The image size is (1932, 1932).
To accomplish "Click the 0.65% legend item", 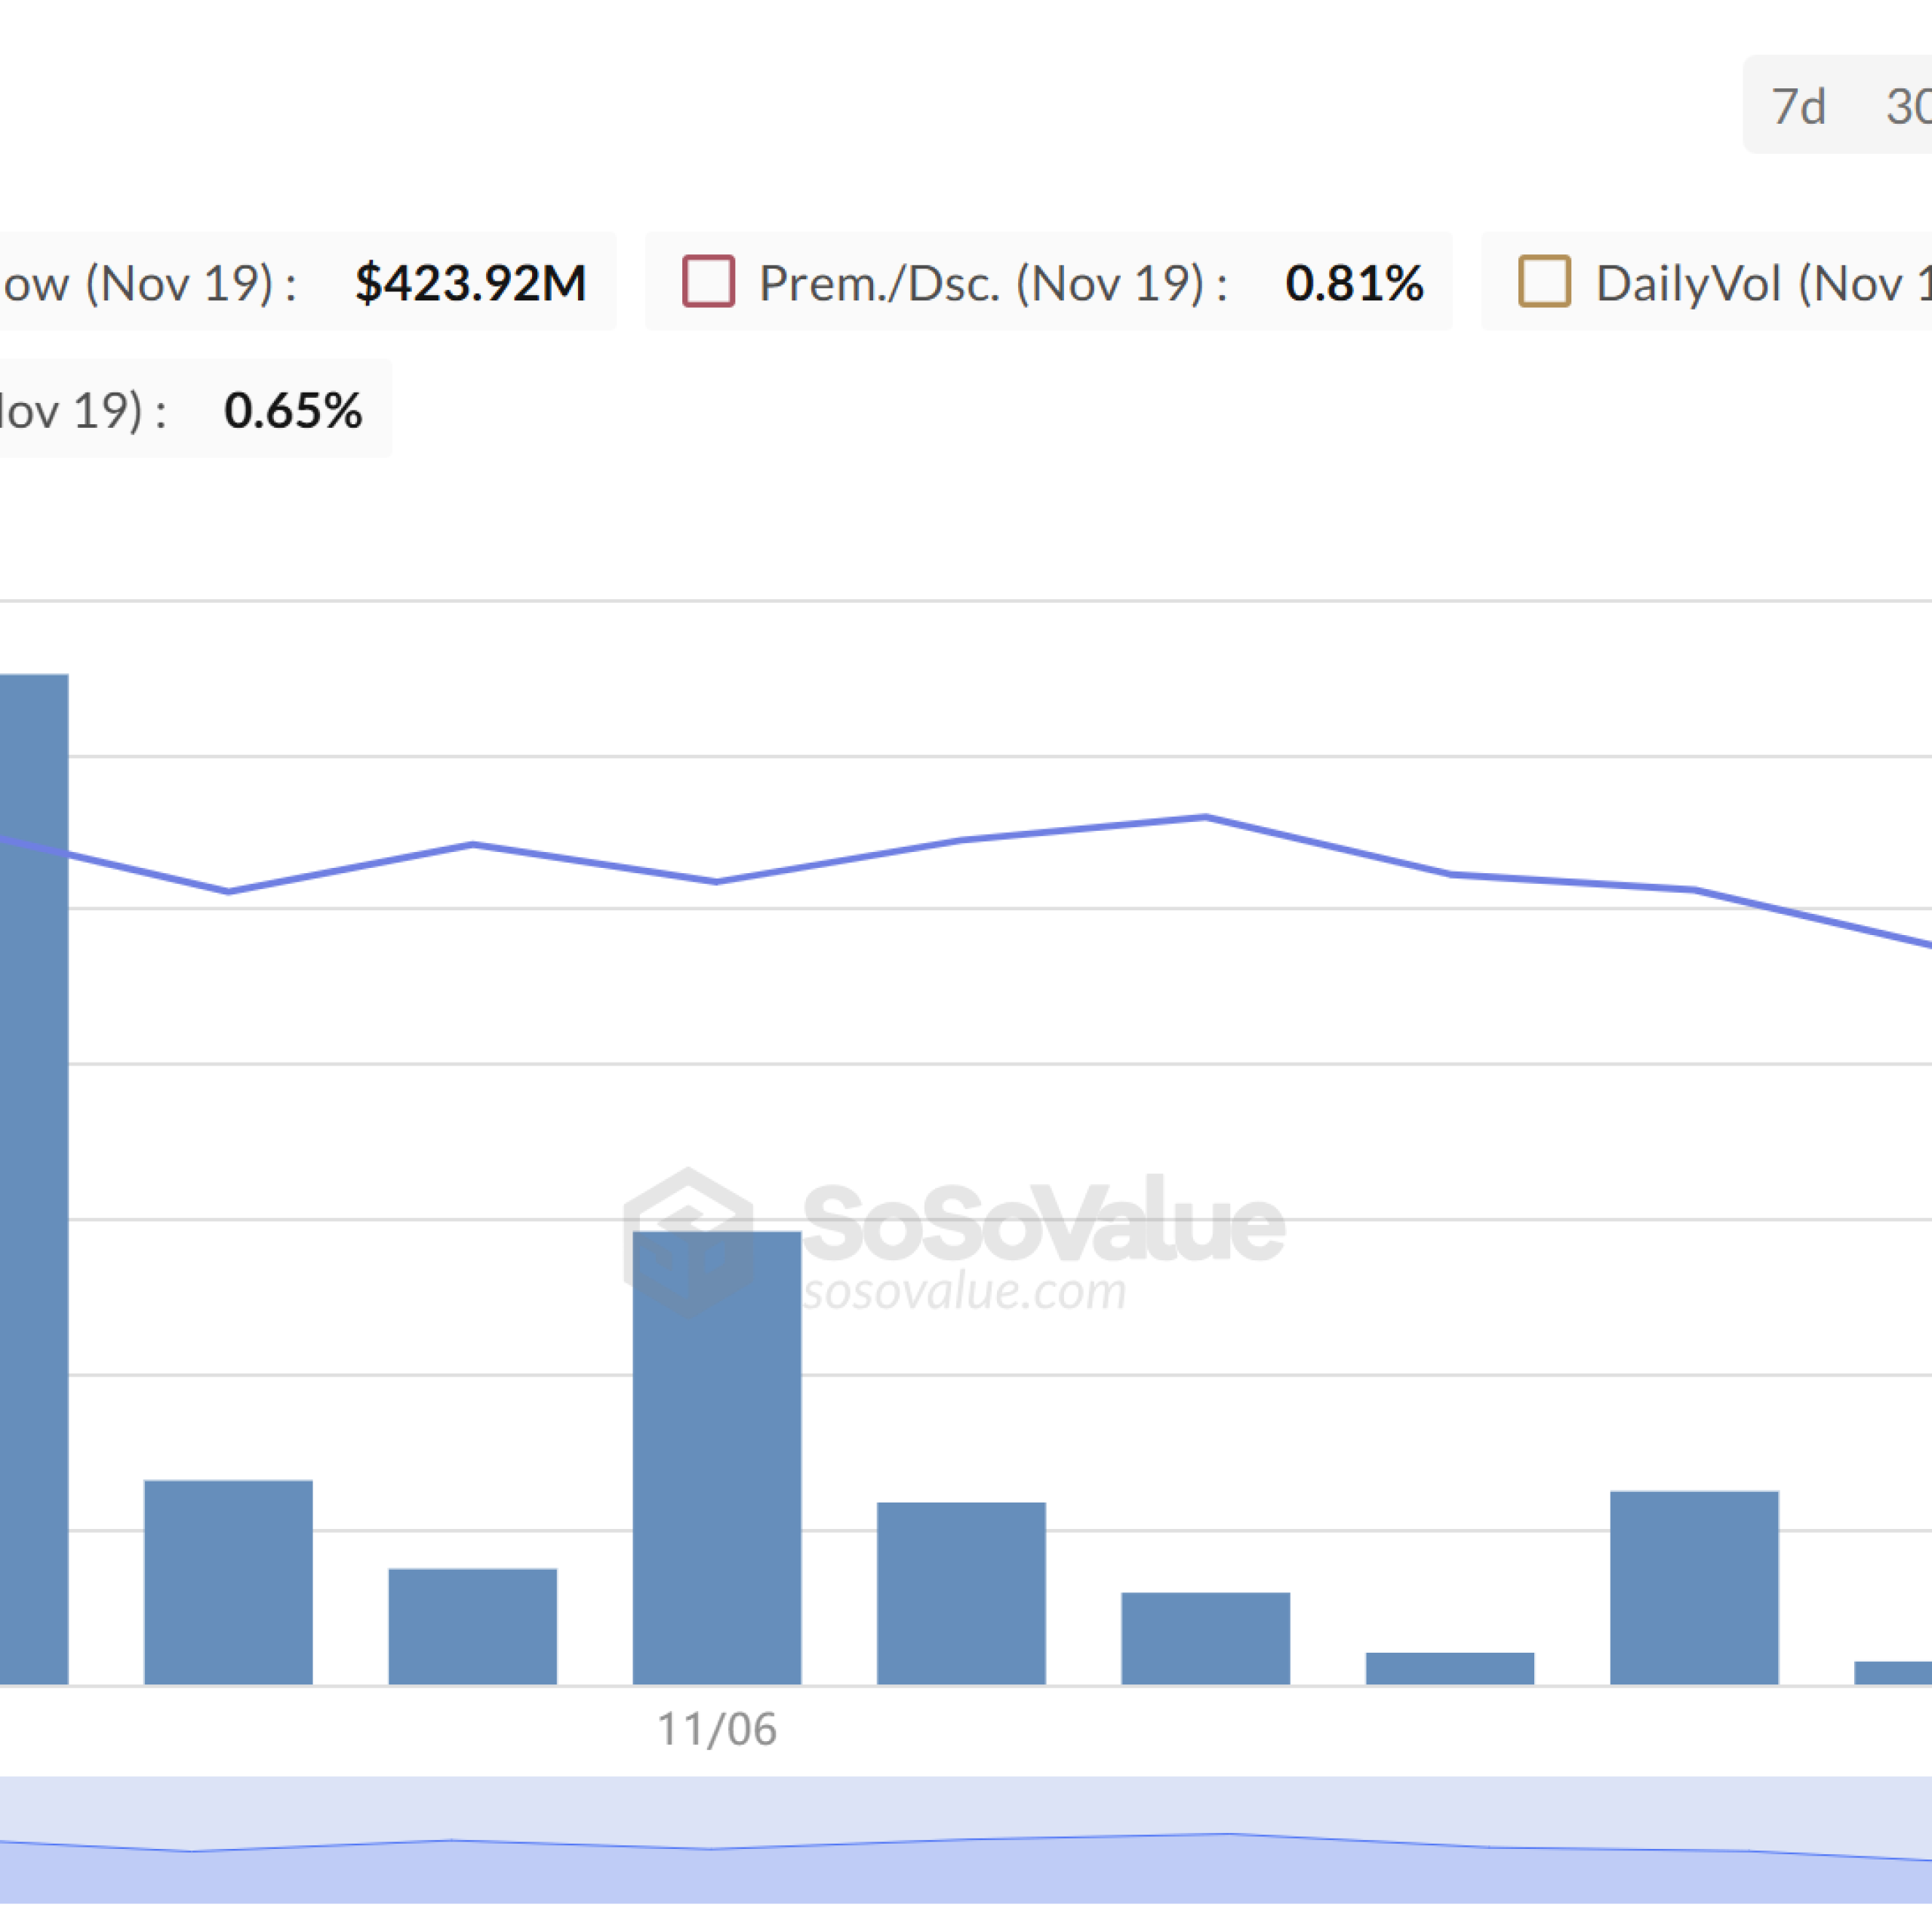I will point(292,410).
